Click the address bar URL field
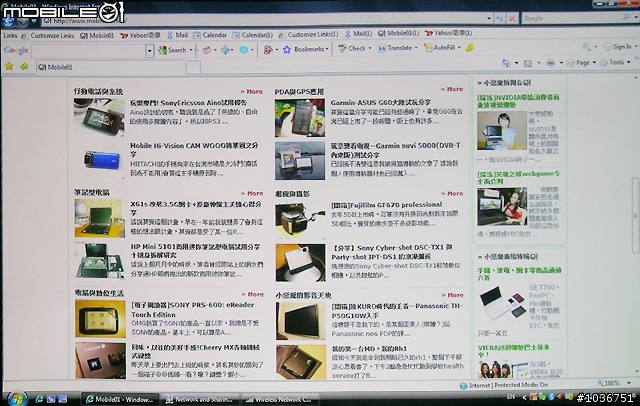 [263, 19]
